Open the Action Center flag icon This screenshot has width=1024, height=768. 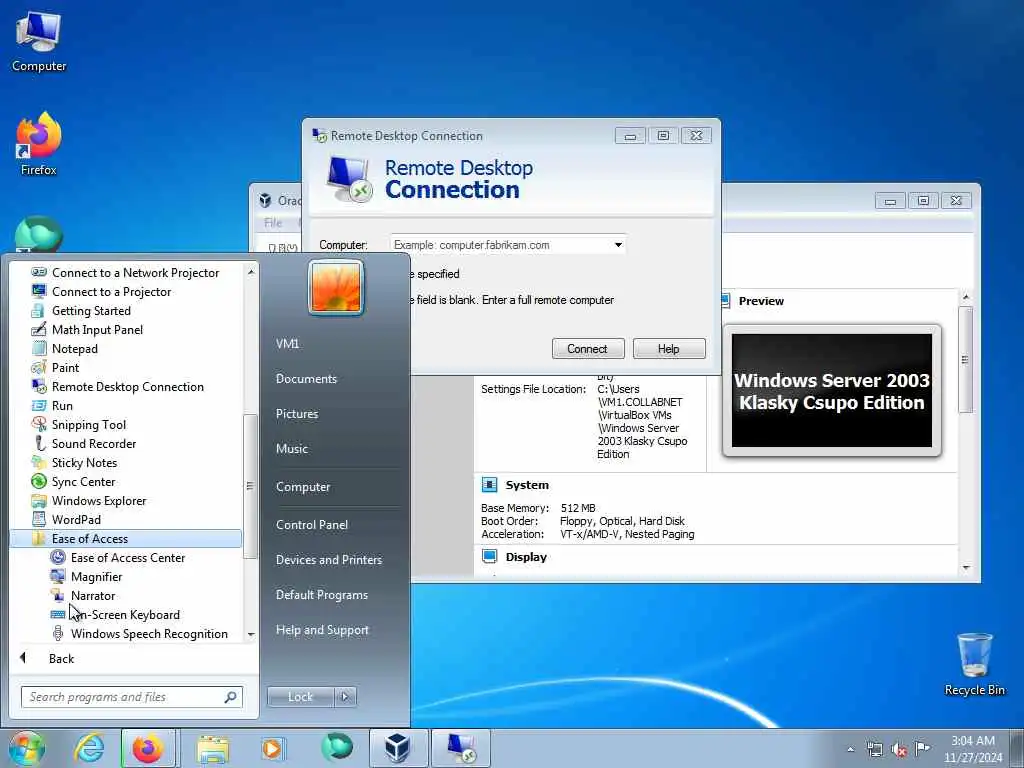[922, 749]
